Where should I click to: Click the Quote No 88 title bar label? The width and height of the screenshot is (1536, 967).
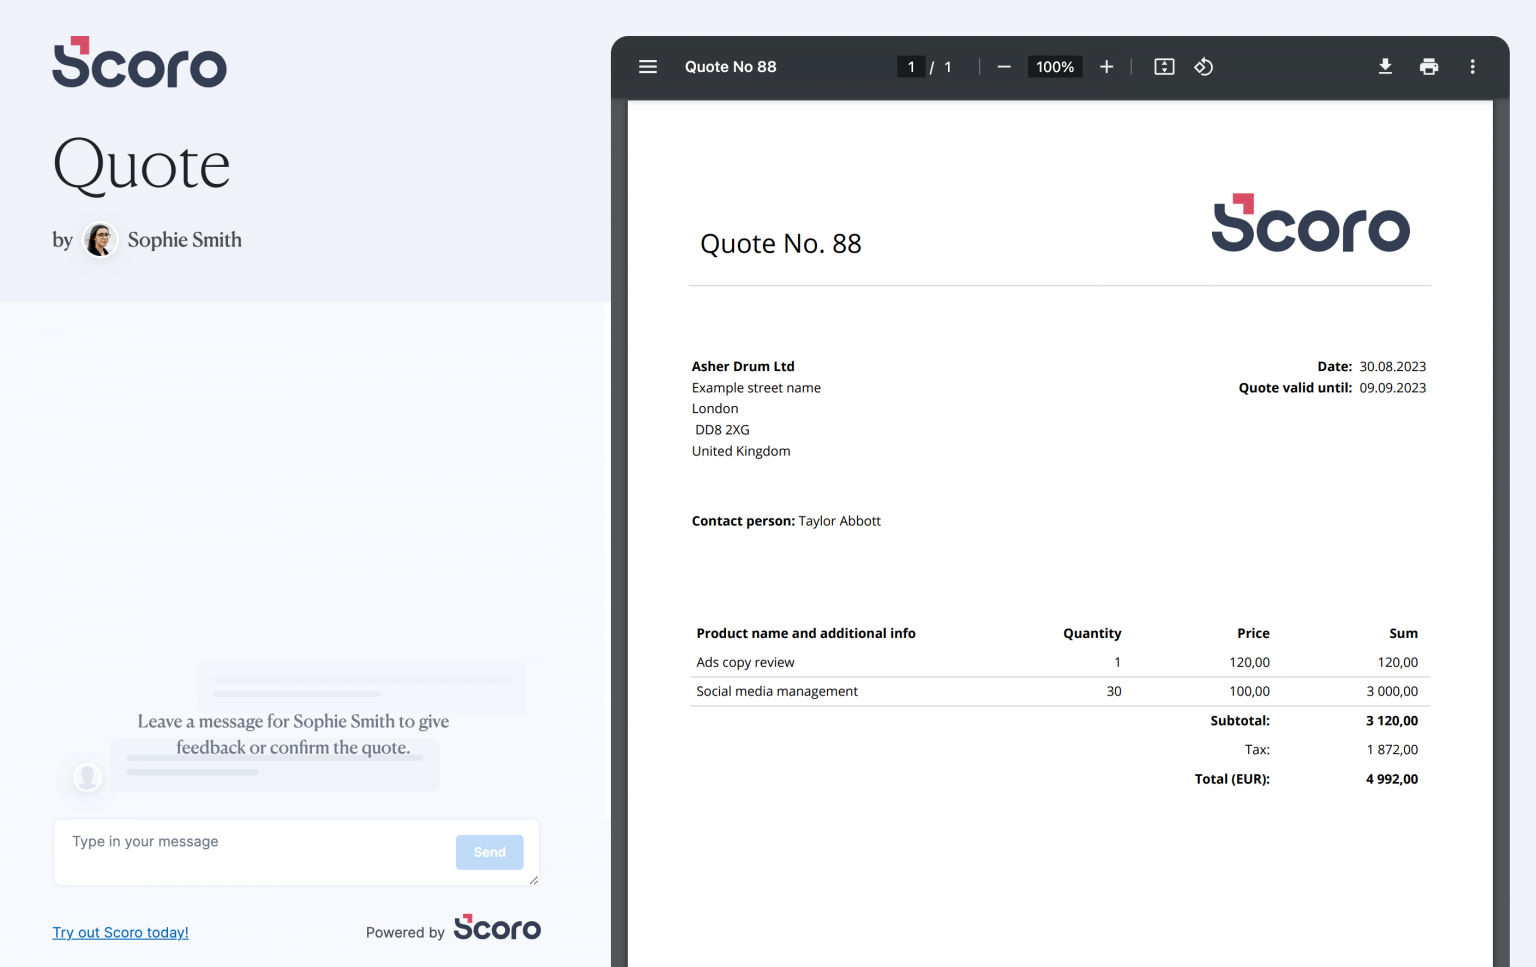pos(730,66)
